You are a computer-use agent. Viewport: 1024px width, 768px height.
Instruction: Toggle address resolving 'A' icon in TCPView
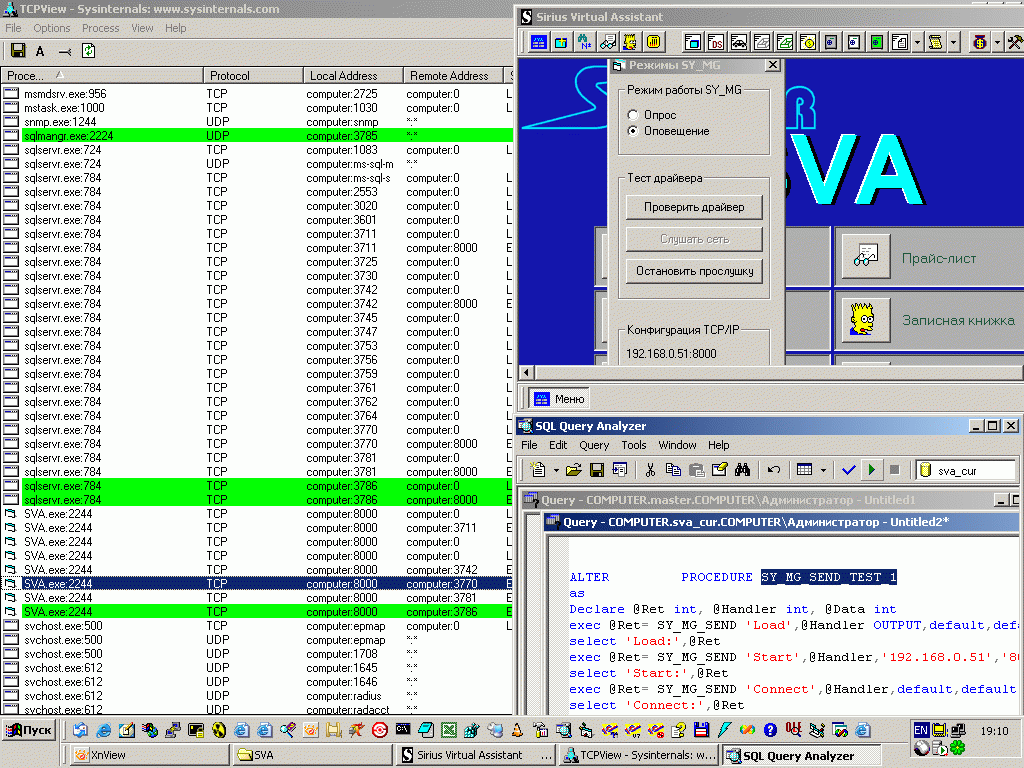pos(40,51)
